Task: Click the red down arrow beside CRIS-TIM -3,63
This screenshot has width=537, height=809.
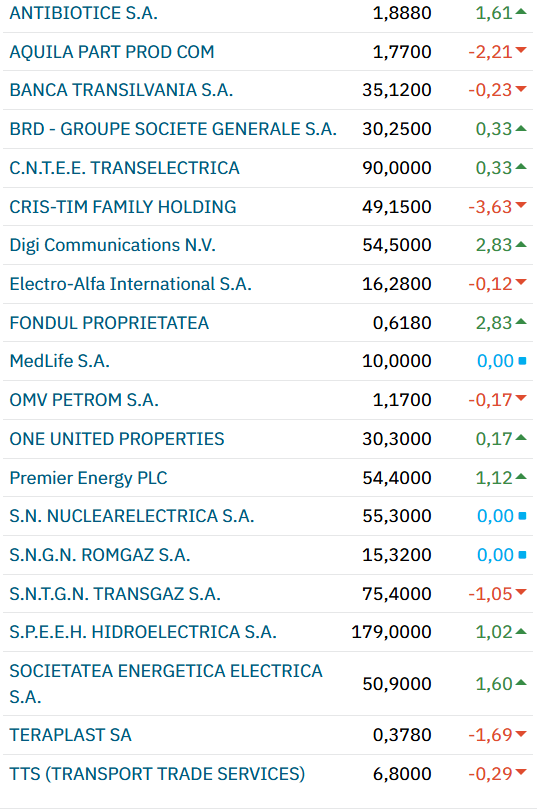Action: pyautogui.click(x=521, y=205)
